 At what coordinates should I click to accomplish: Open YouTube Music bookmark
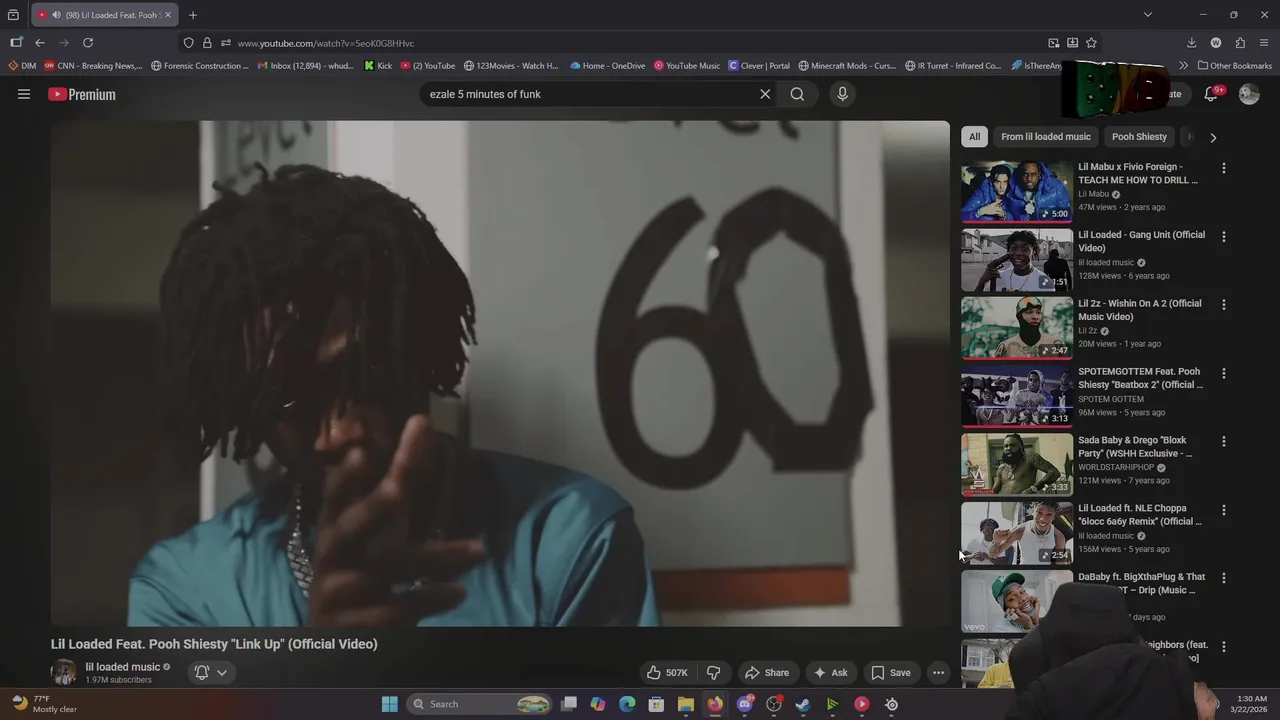click(x=686, y=66)
